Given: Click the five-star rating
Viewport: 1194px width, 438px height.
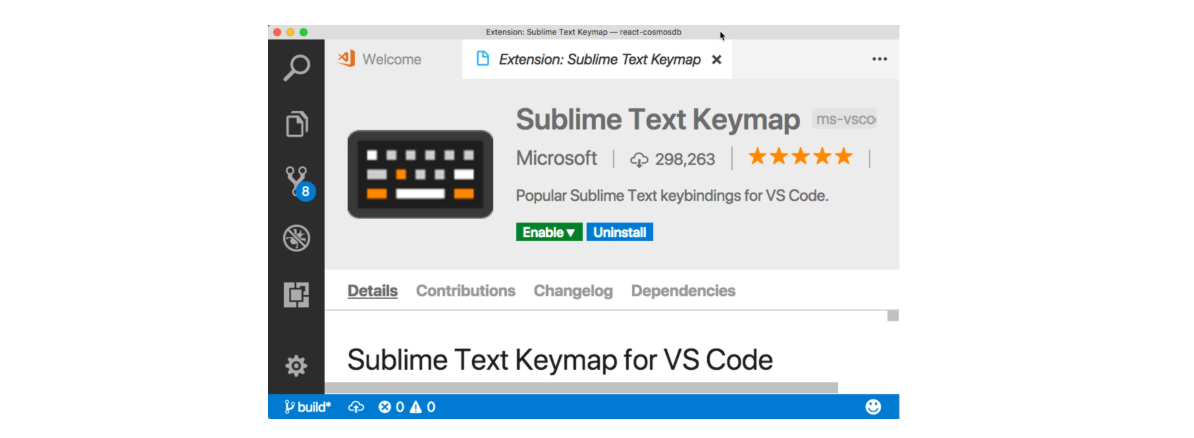Looking at the screenshot, I should tap(800, 158).
